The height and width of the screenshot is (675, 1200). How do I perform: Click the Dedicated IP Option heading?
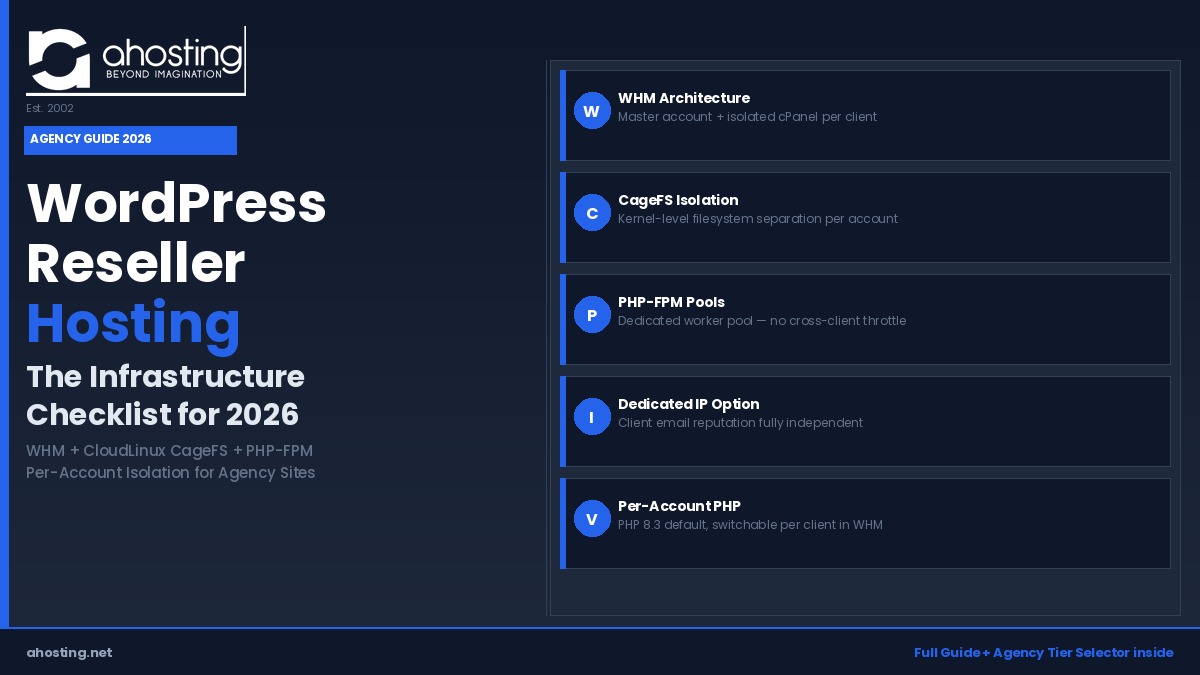[689, 404]
